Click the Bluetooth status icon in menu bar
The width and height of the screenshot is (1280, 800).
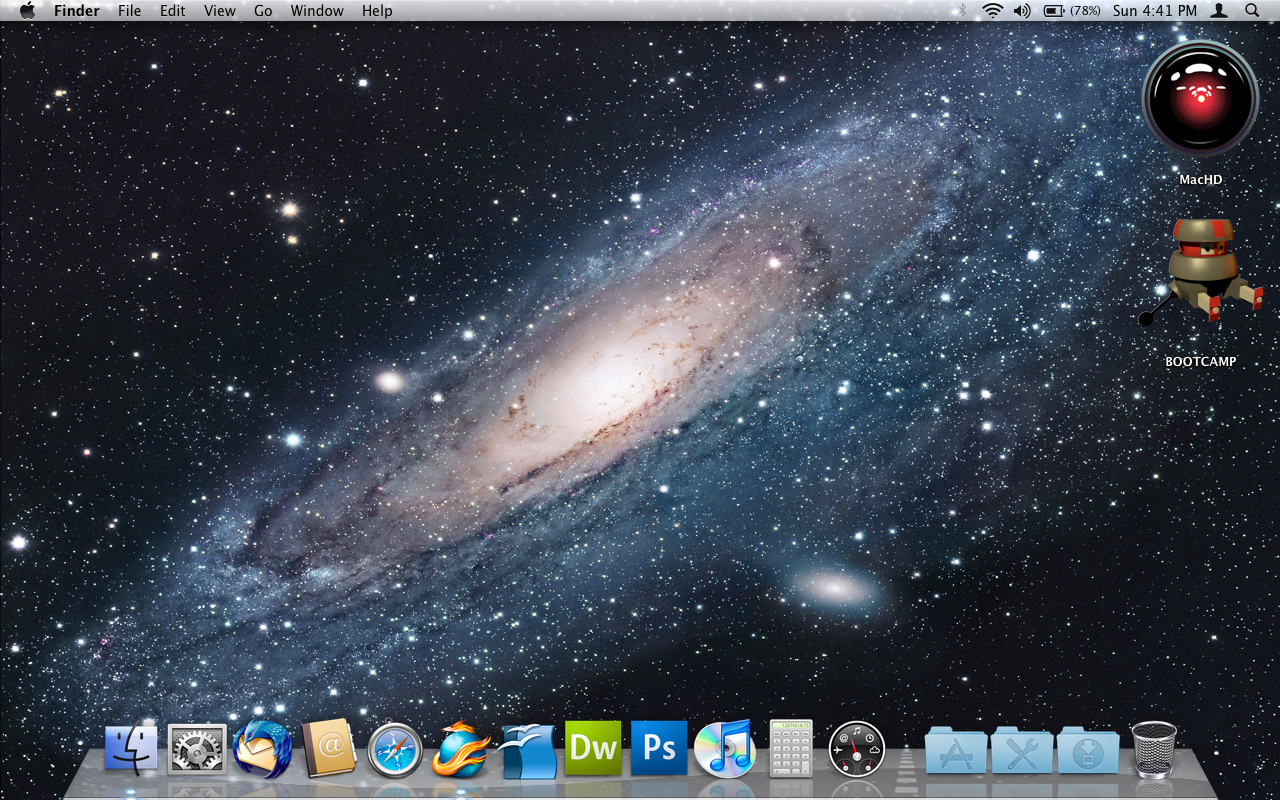point(963,11)
